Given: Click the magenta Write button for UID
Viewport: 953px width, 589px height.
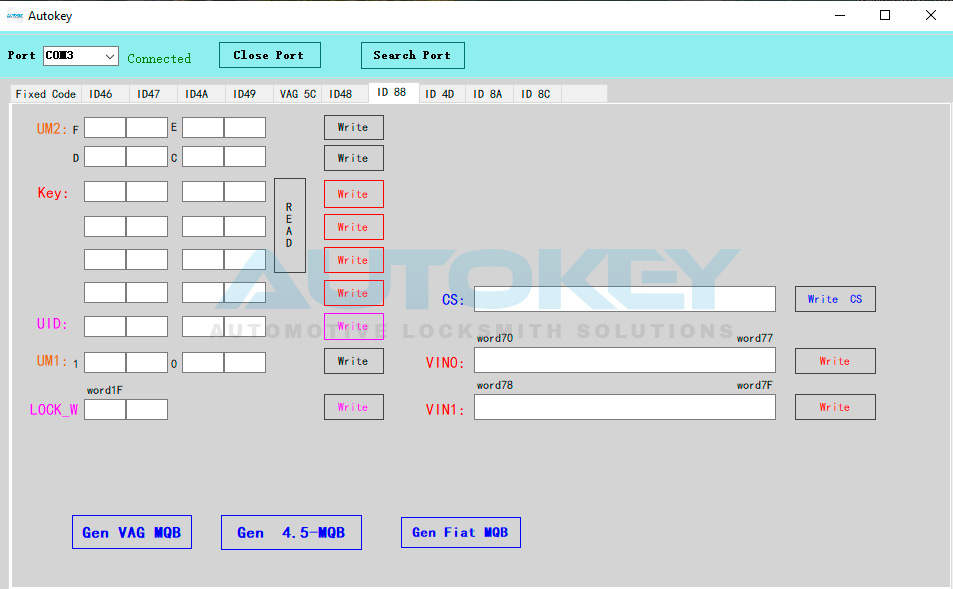Looking at the screenshot, I should click(354, 326).
